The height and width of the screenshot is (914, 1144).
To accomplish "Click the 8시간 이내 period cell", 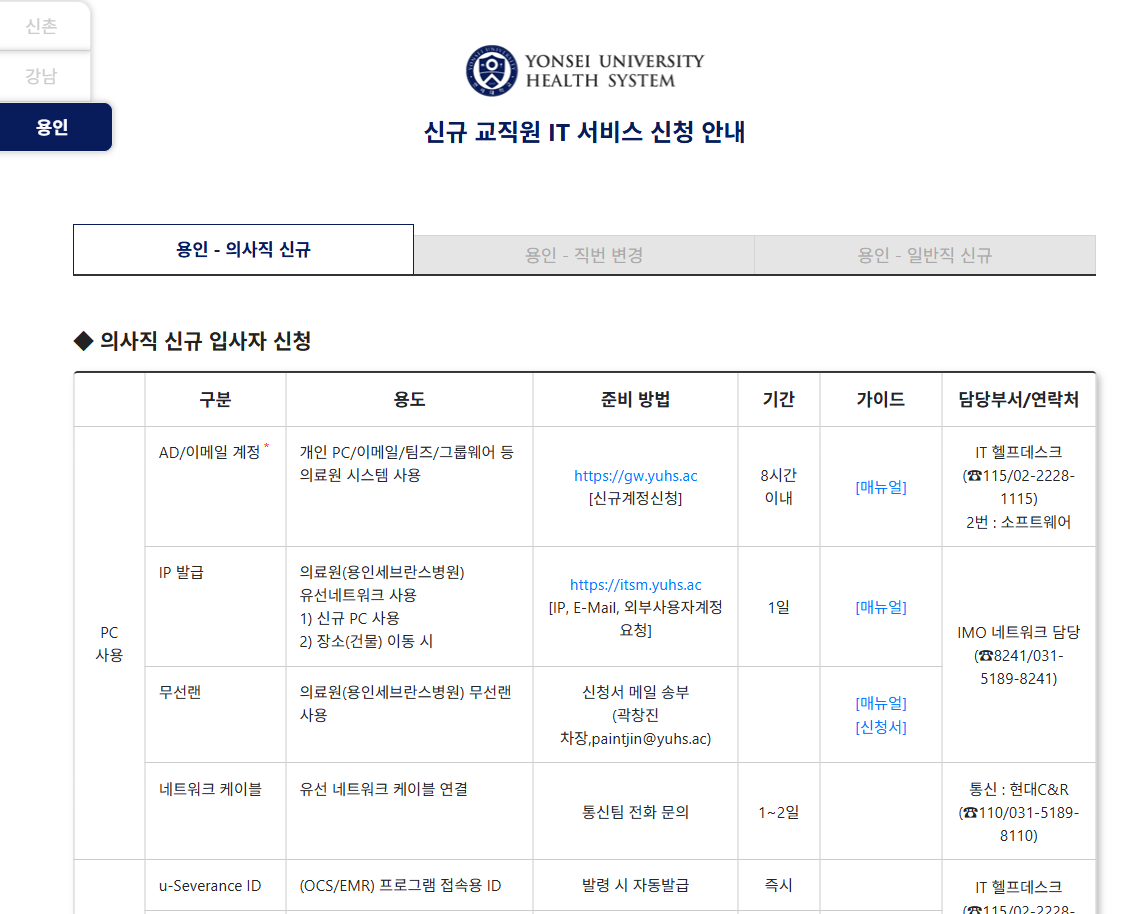I will (778, 487).
